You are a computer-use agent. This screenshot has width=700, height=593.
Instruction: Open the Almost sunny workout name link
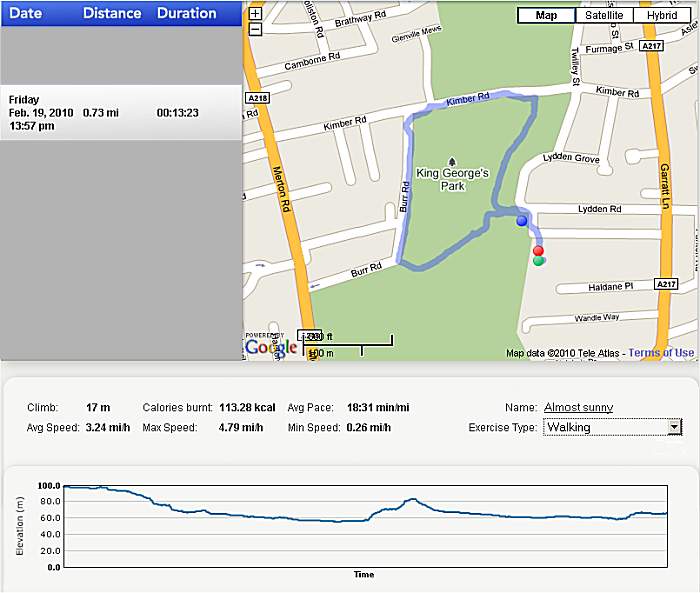578,407
